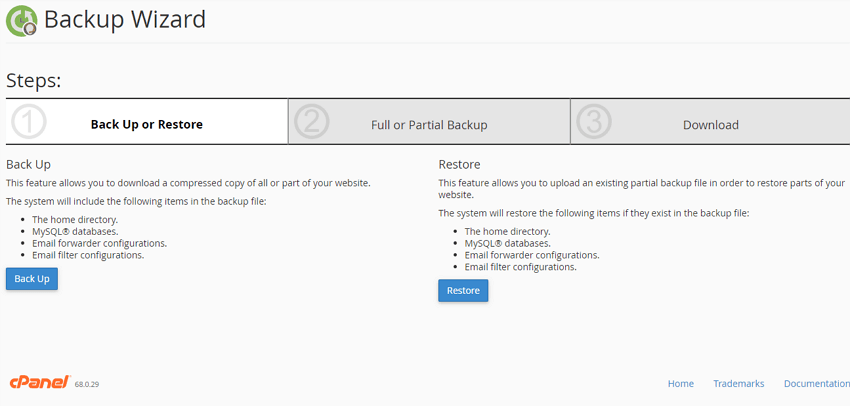
Task: Click the Steps: heading
Action: [x=34, y=81]
